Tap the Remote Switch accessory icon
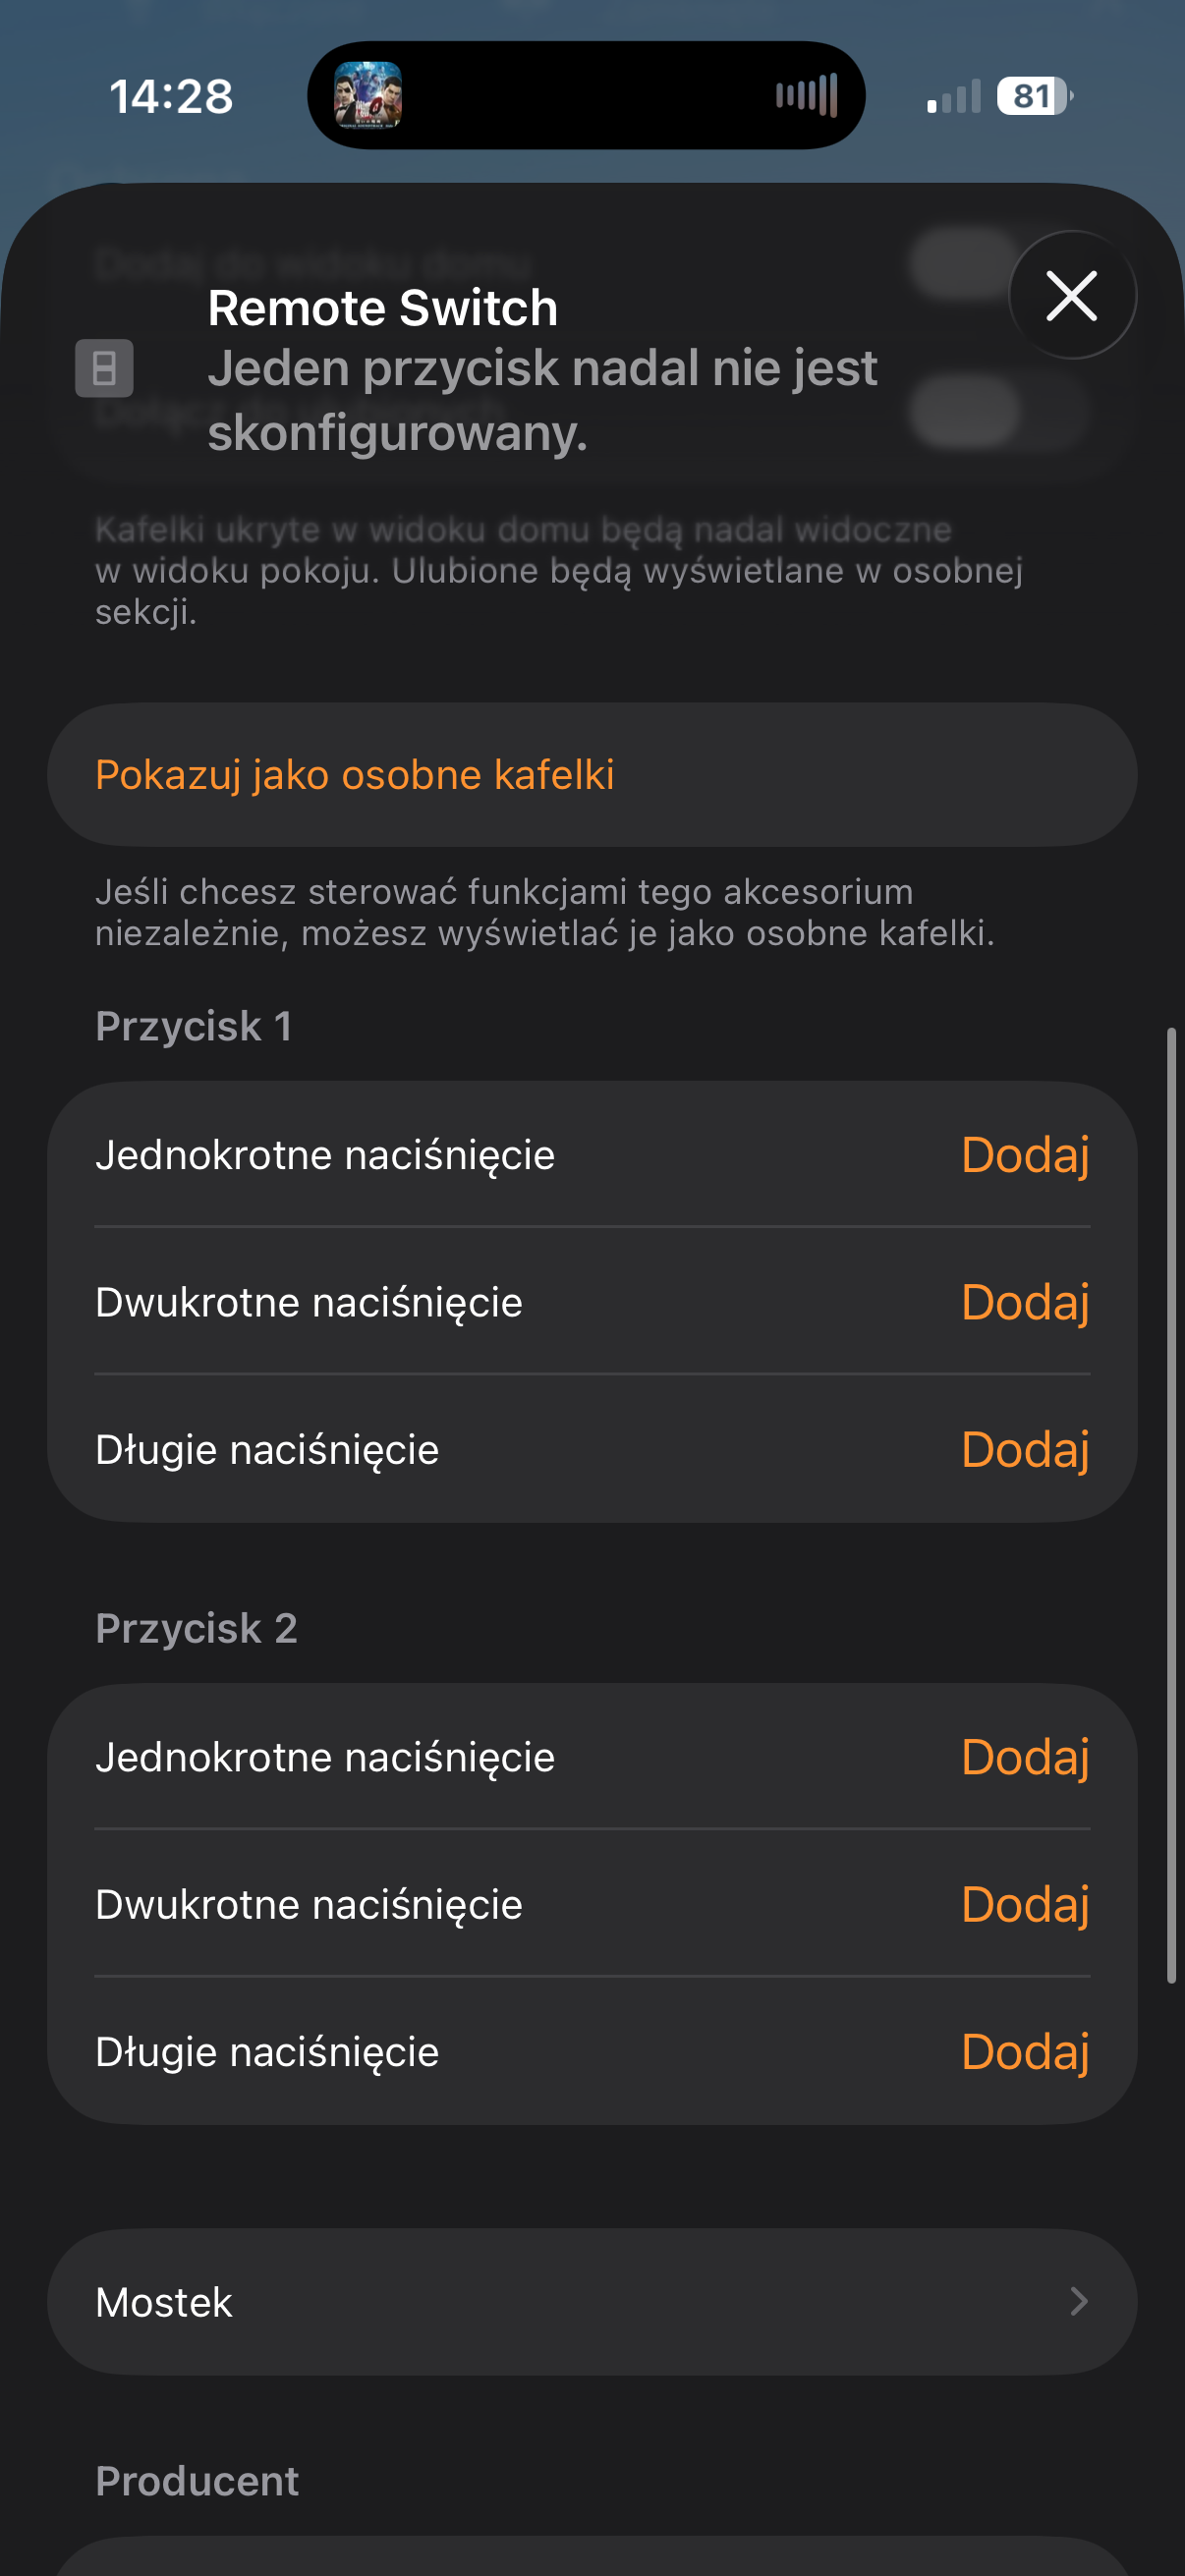This screenshot has width=1185, height=2576. point(104,368)
